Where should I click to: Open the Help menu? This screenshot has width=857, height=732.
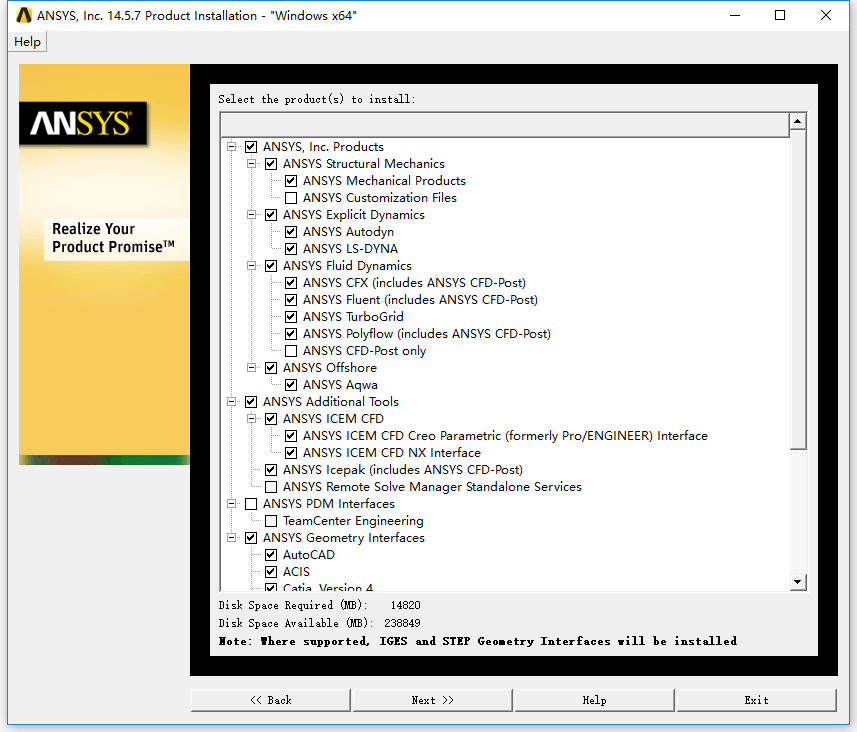[x=27, y=42]
